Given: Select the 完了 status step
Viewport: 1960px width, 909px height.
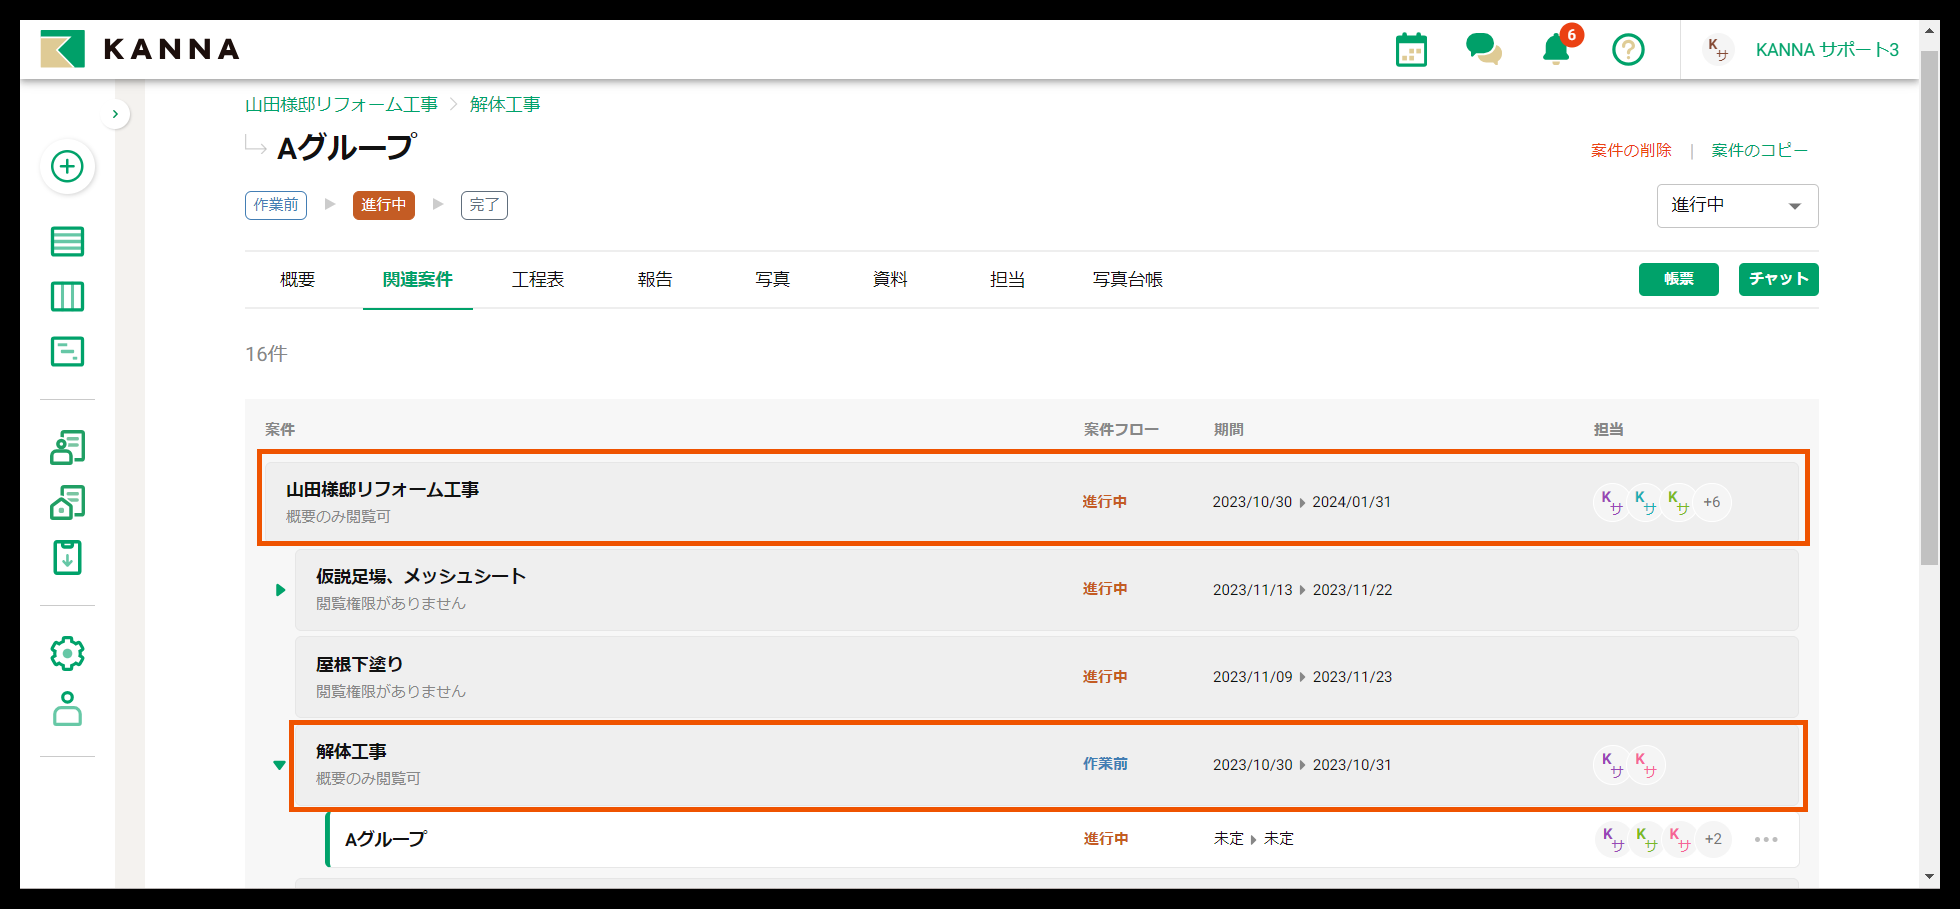Looking at the screenshot, I should [484, 205].
